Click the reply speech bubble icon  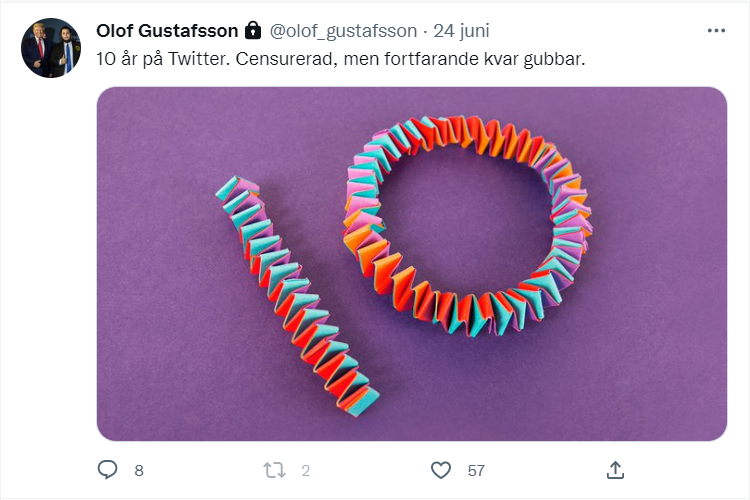click(x=107, y=470)
